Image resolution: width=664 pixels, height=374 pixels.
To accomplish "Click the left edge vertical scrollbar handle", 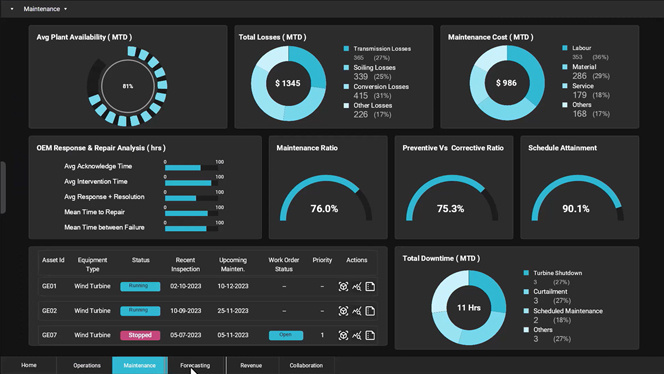I will [3, 187].
